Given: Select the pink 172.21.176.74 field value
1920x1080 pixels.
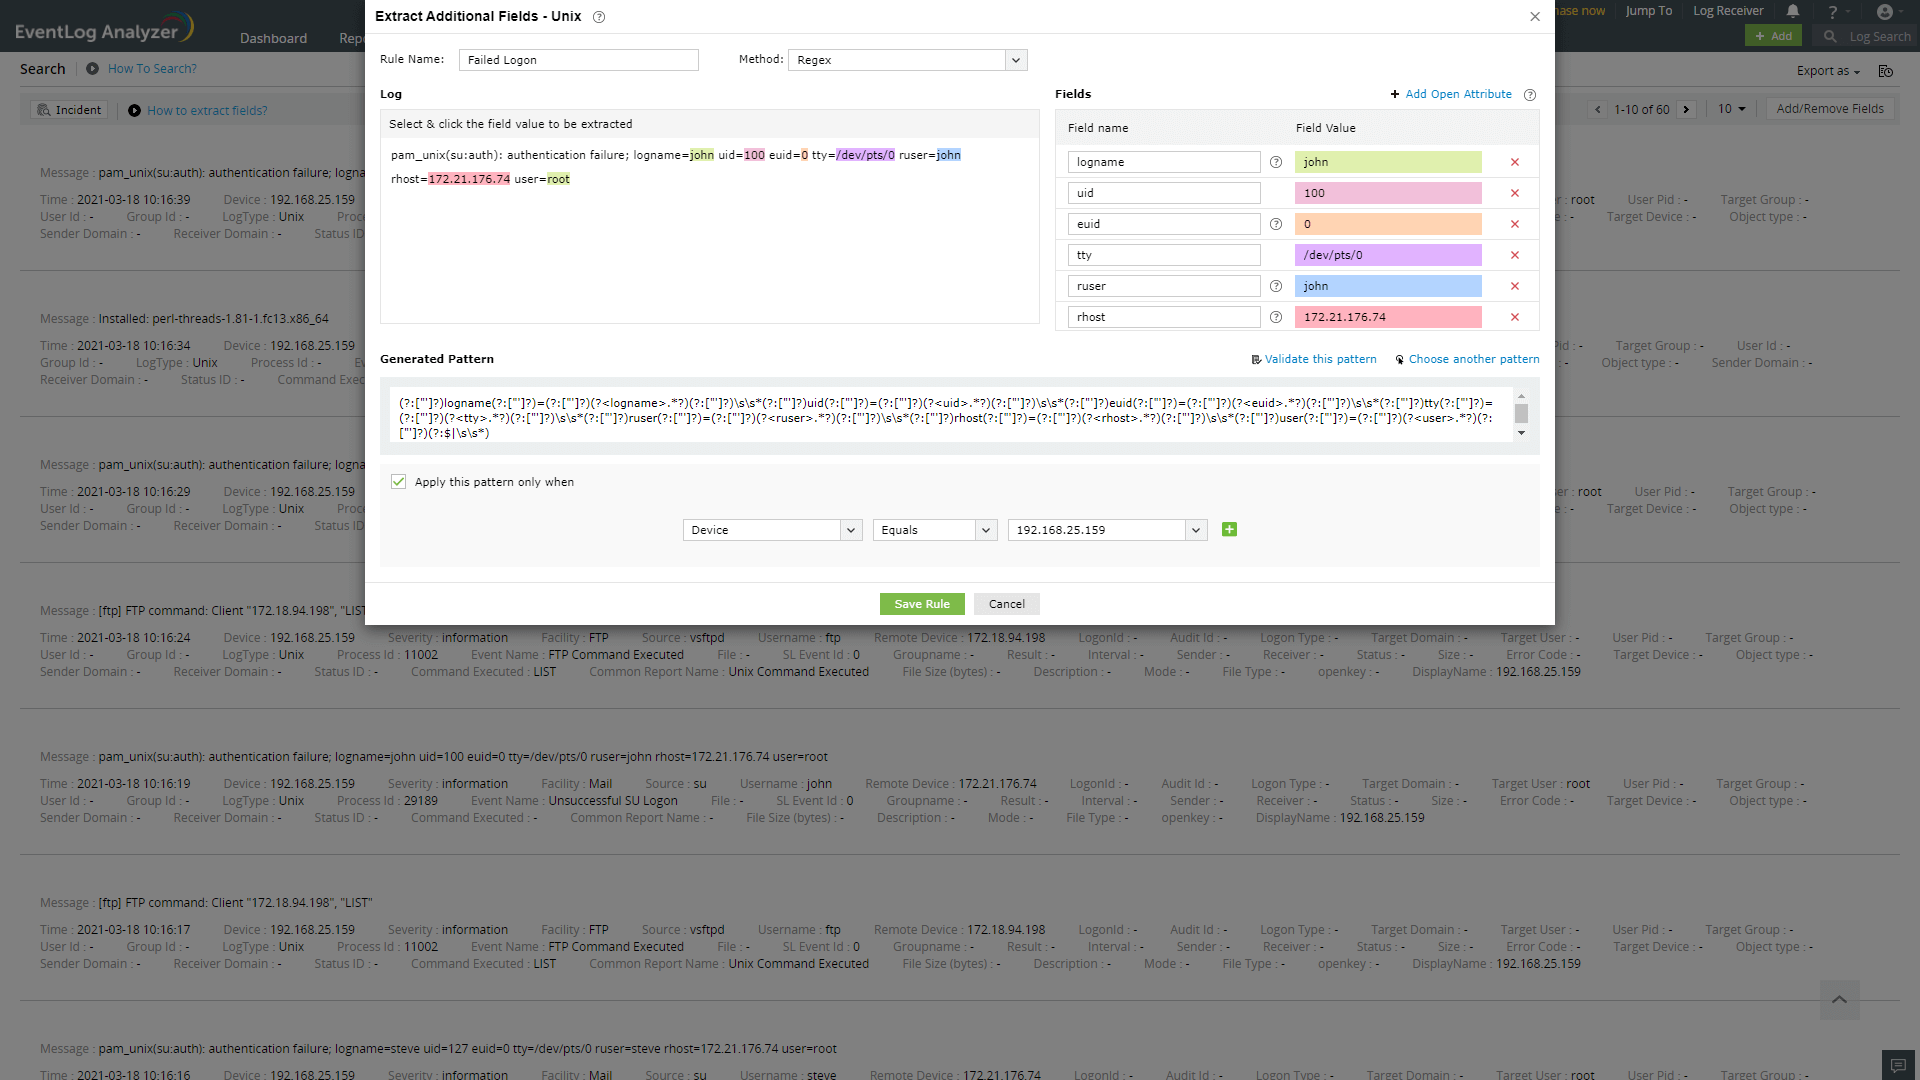Looking at the screenshot, I should click(x=1387, y=317).
